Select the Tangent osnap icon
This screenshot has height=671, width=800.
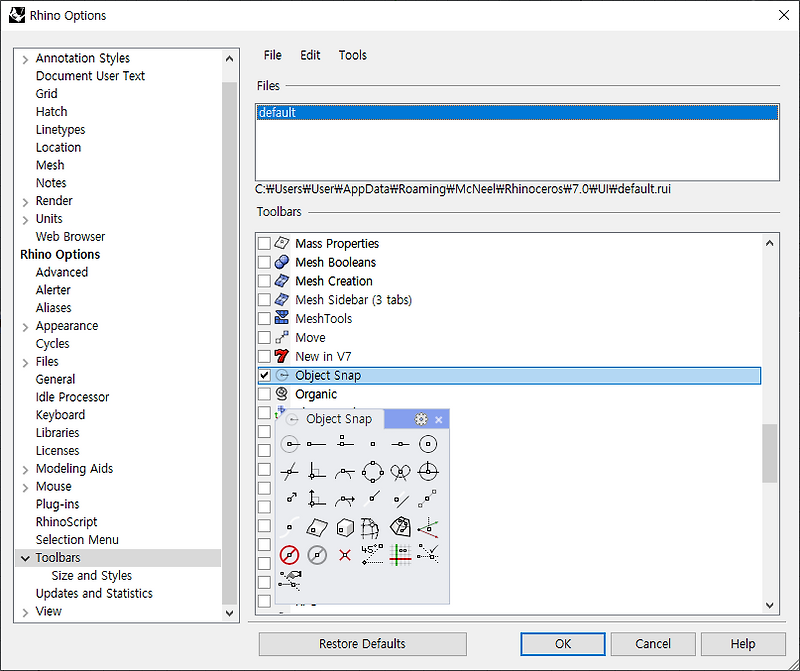(x=345, y=471)
